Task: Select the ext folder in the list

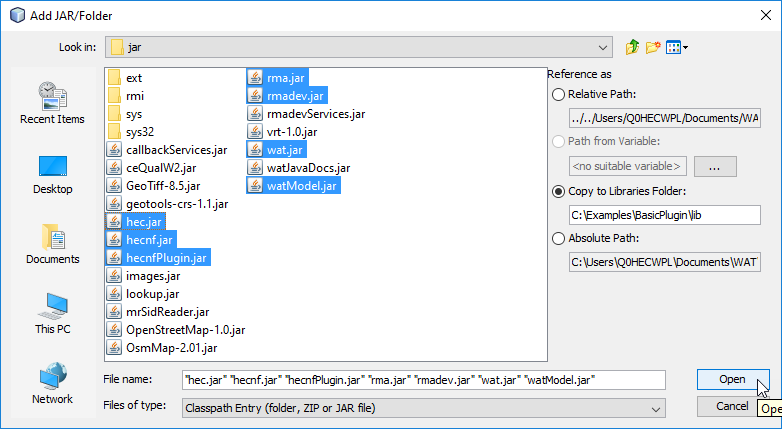Action: click(134, 78)
